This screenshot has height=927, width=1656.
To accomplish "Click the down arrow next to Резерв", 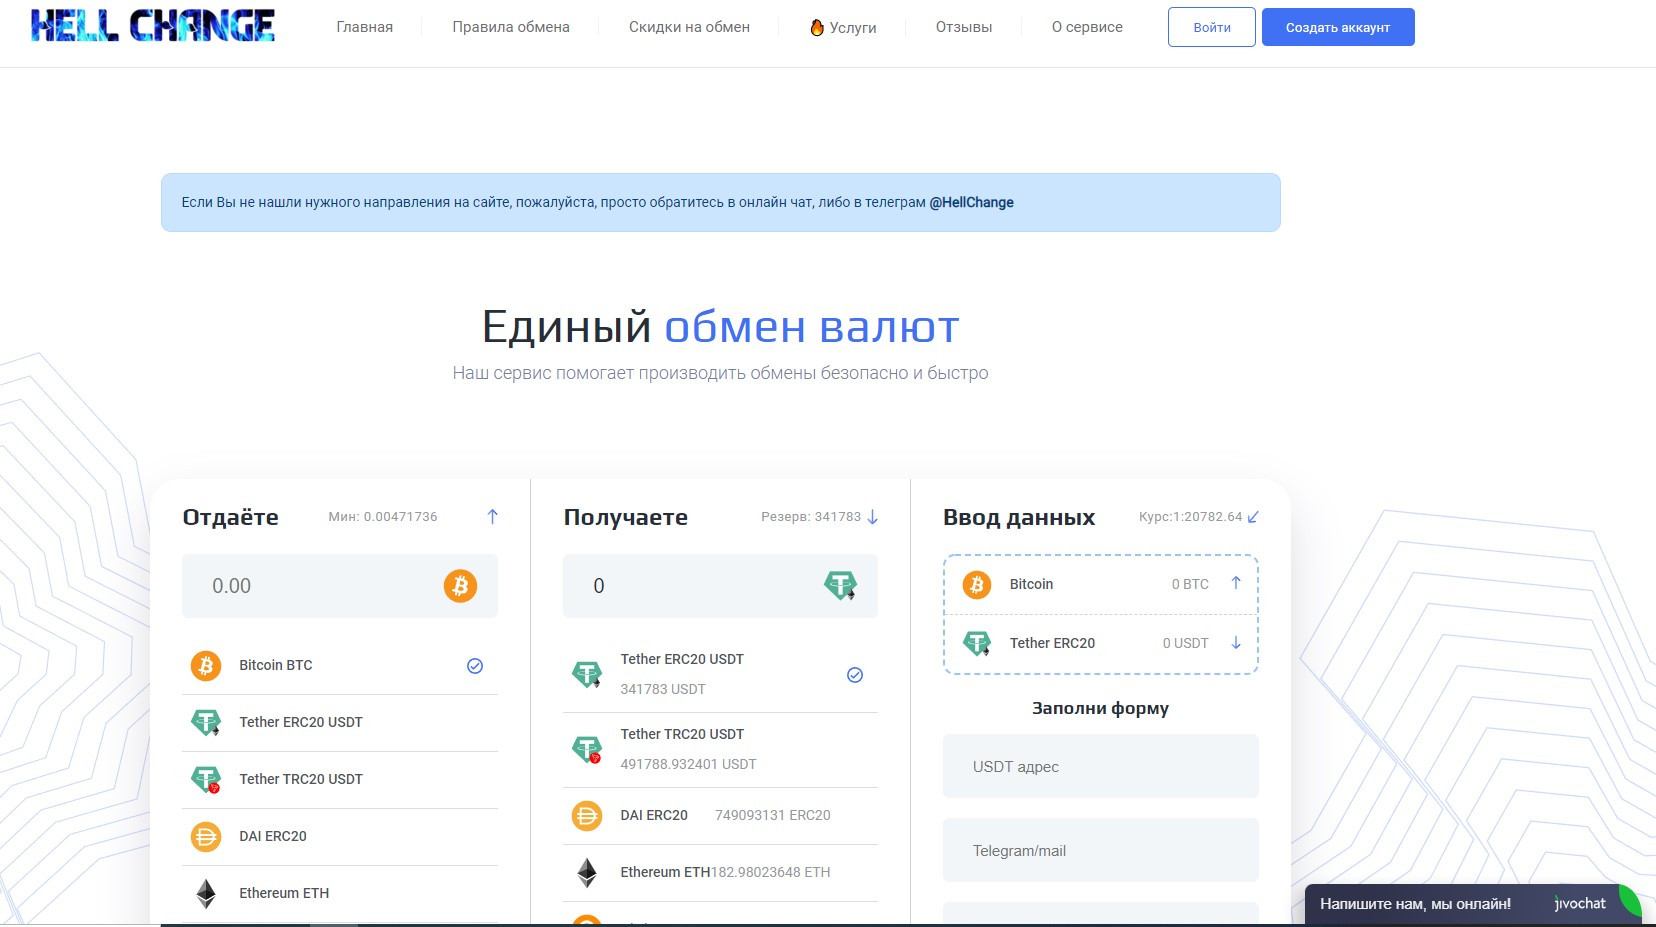I will [x=873, y=517].
